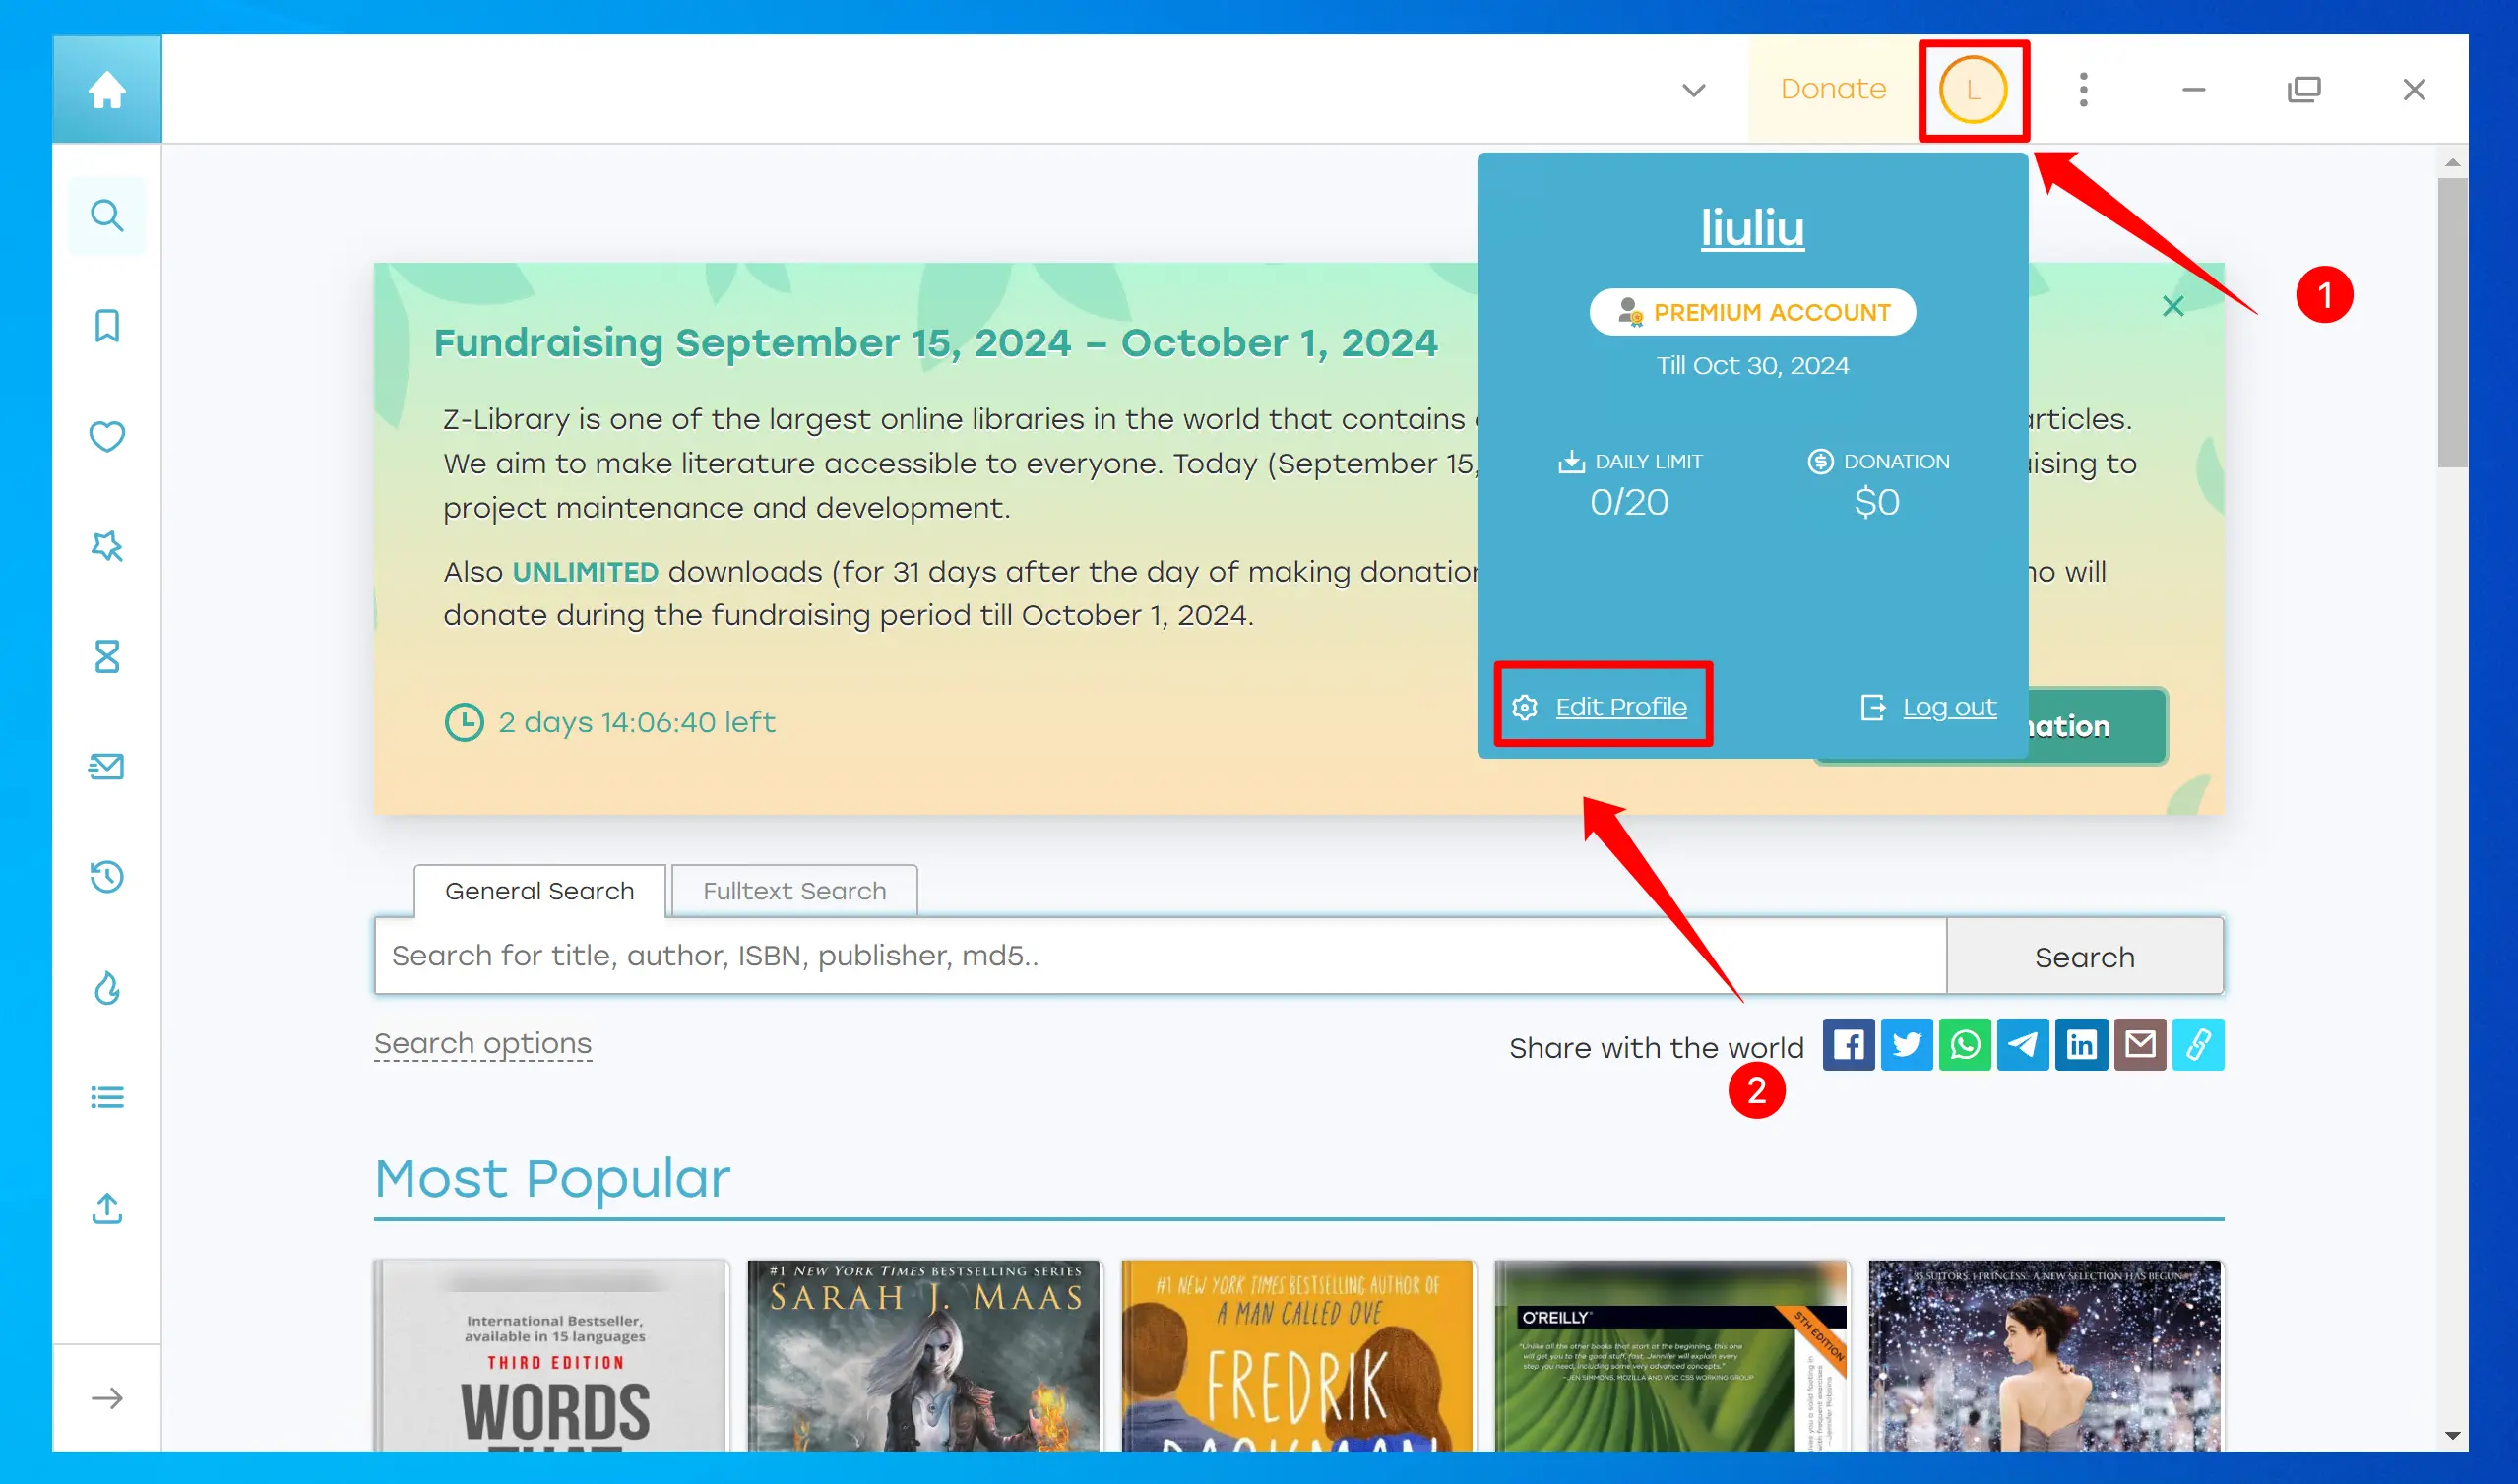
Task: Focus the book search input field
Action: coord(1161,957)
